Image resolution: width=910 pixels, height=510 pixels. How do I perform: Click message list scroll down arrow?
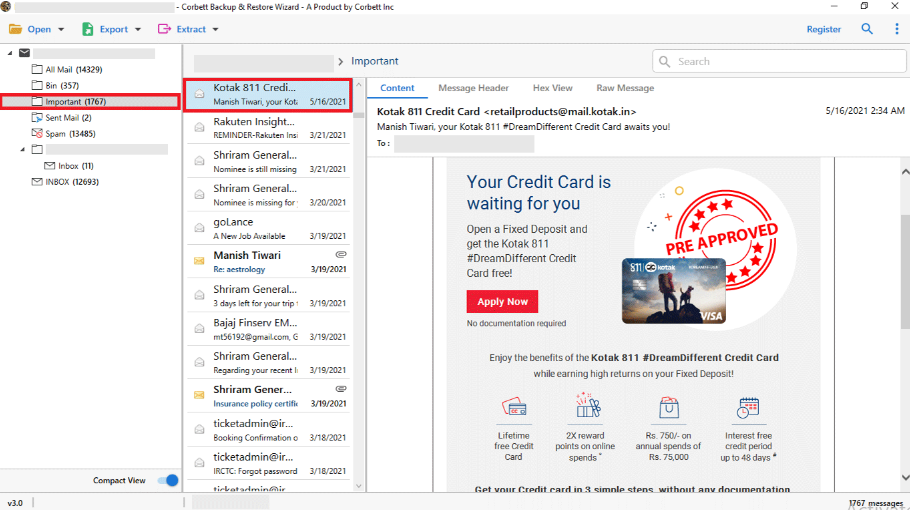359,486
